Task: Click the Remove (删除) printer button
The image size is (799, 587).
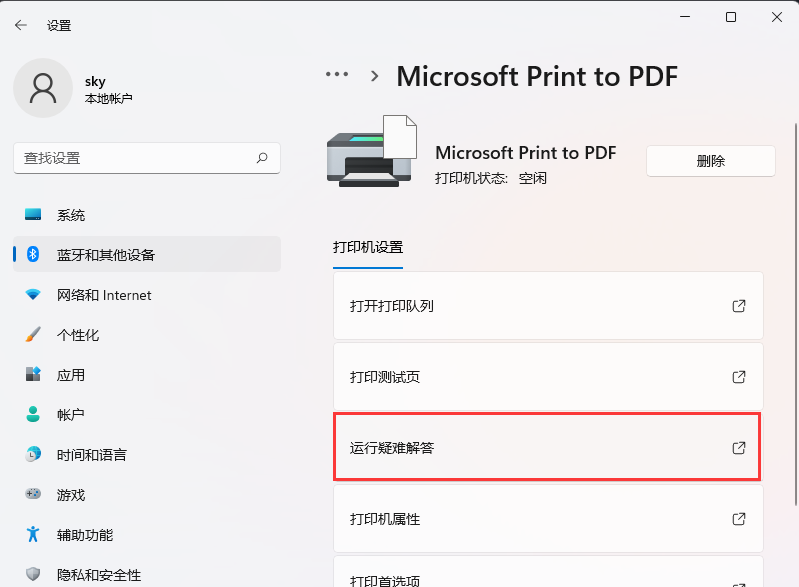Action: (710, 161)
